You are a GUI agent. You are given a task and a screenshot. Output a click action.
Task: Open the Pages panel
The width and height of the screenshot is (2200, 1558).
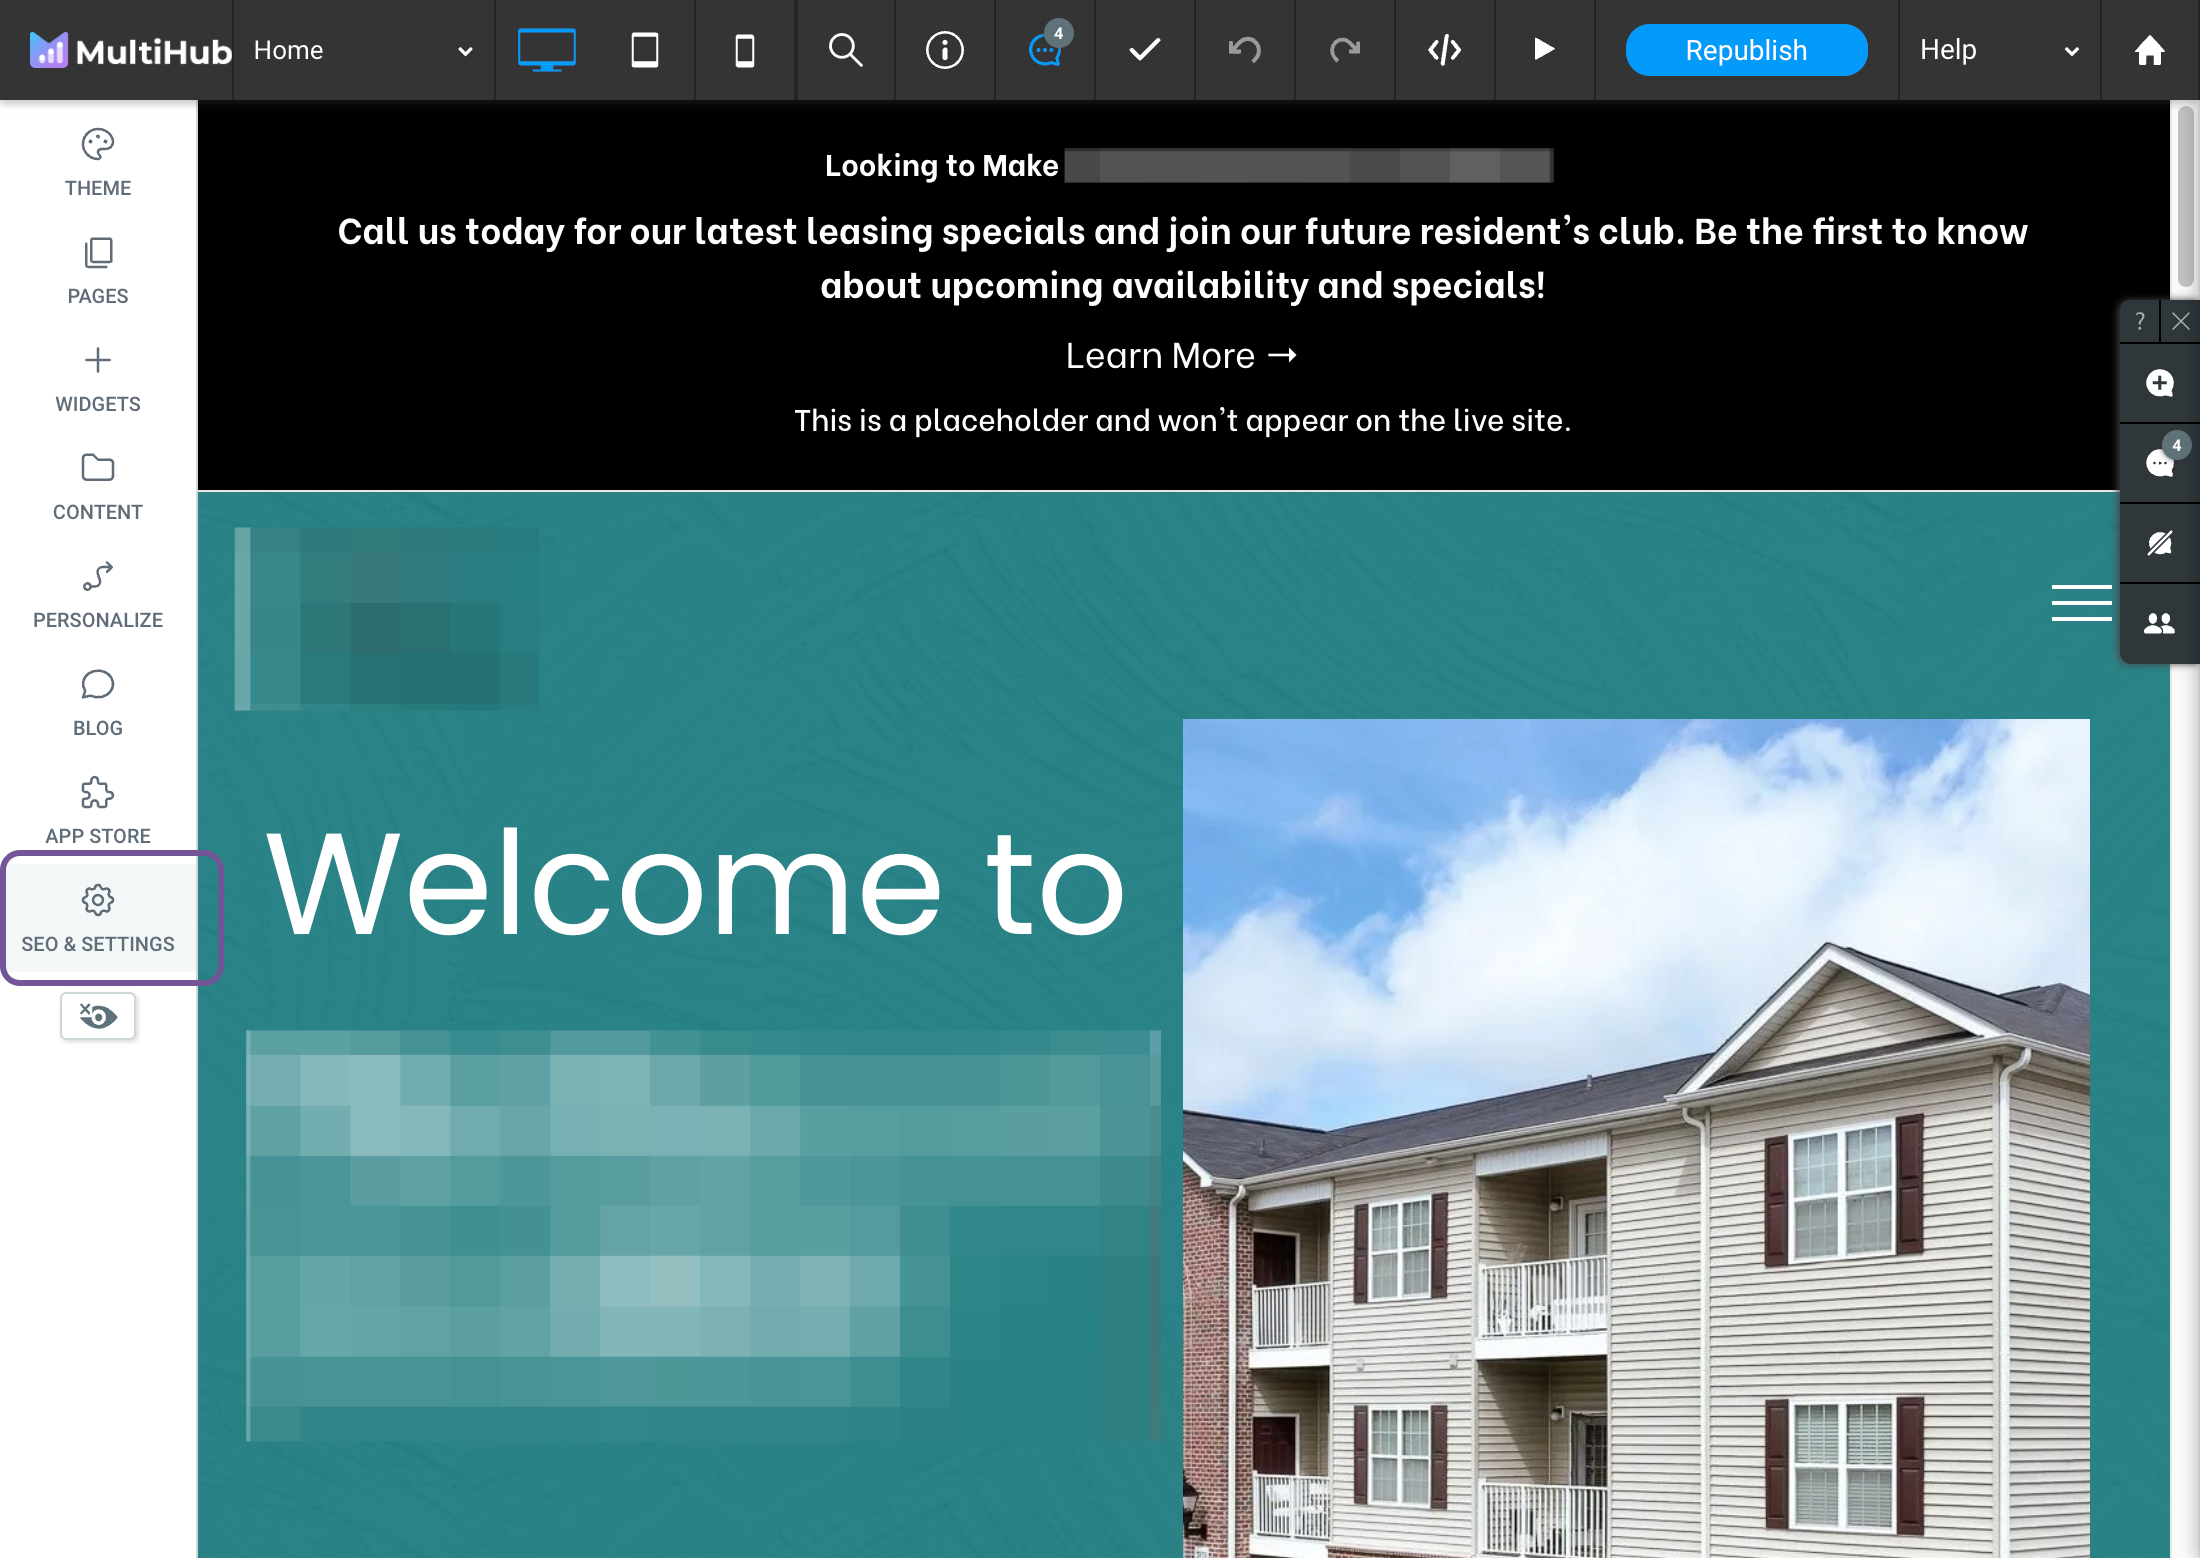98,271
